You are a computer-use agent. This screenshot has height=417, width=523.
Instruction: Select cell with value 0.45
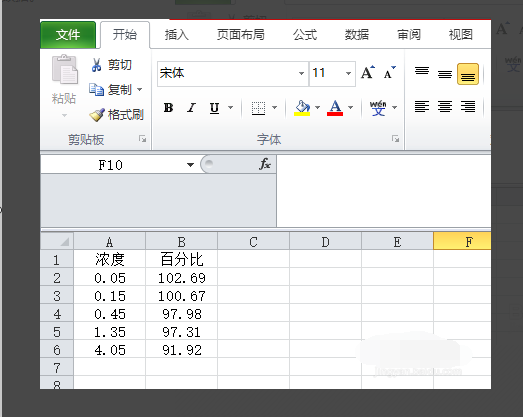[109, 313]
